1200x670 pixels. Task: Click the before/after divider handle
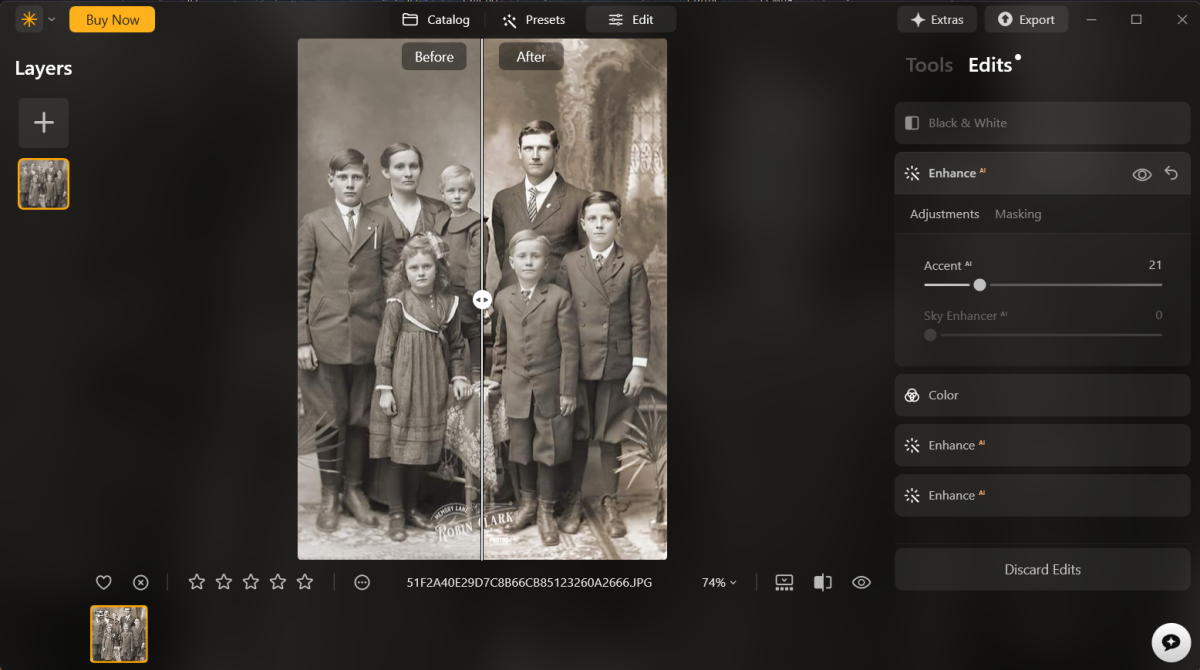482,299
